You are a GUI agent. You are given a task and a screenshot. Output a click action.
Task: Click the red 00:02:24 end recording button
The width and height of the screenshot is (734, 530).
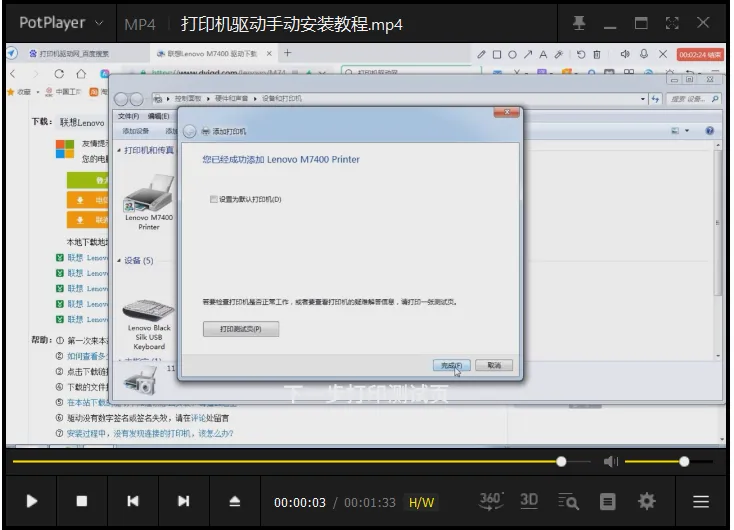(700, 55)
